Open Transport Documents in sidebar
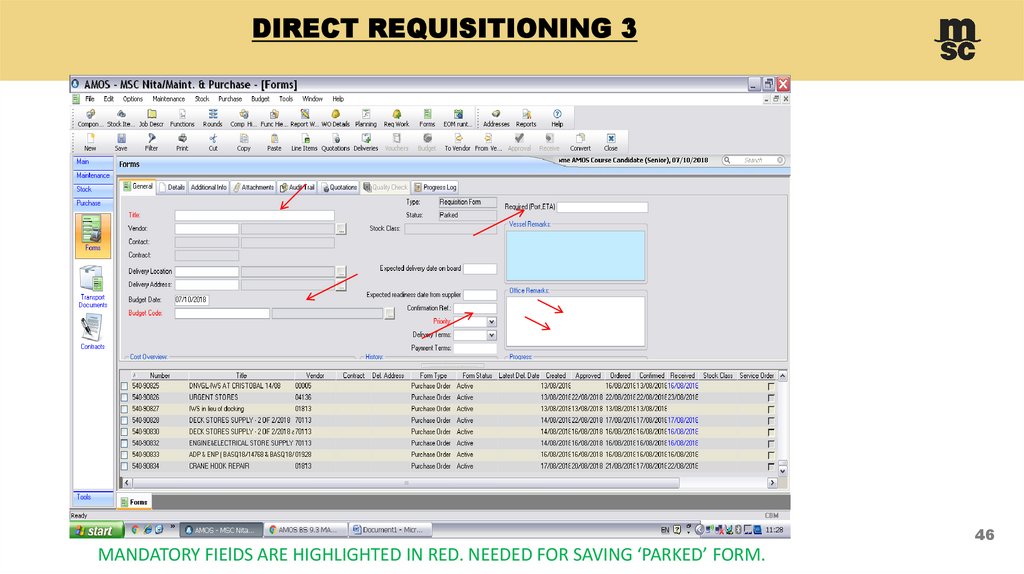 pos(93,287)
